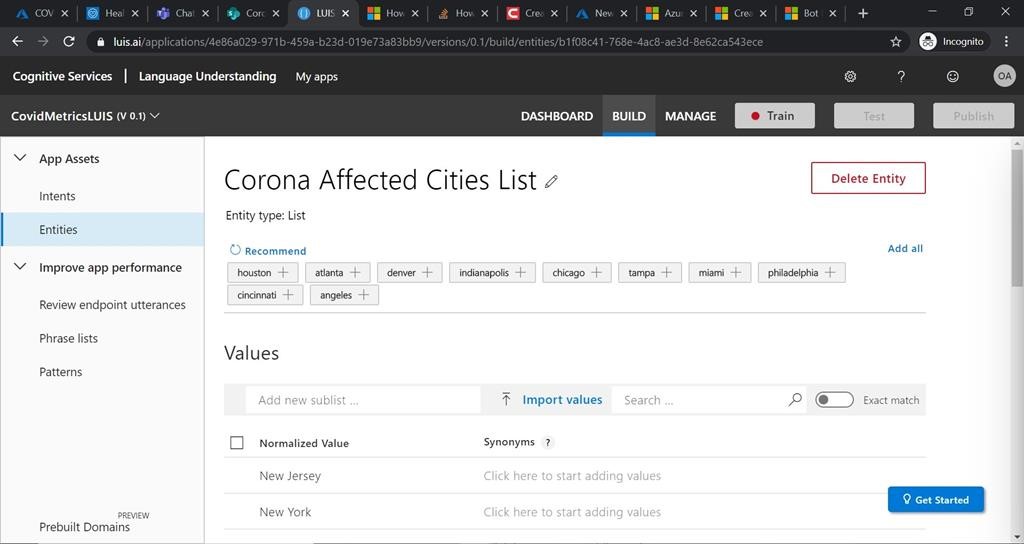Collapse the App Assets section

coord(20,158)
